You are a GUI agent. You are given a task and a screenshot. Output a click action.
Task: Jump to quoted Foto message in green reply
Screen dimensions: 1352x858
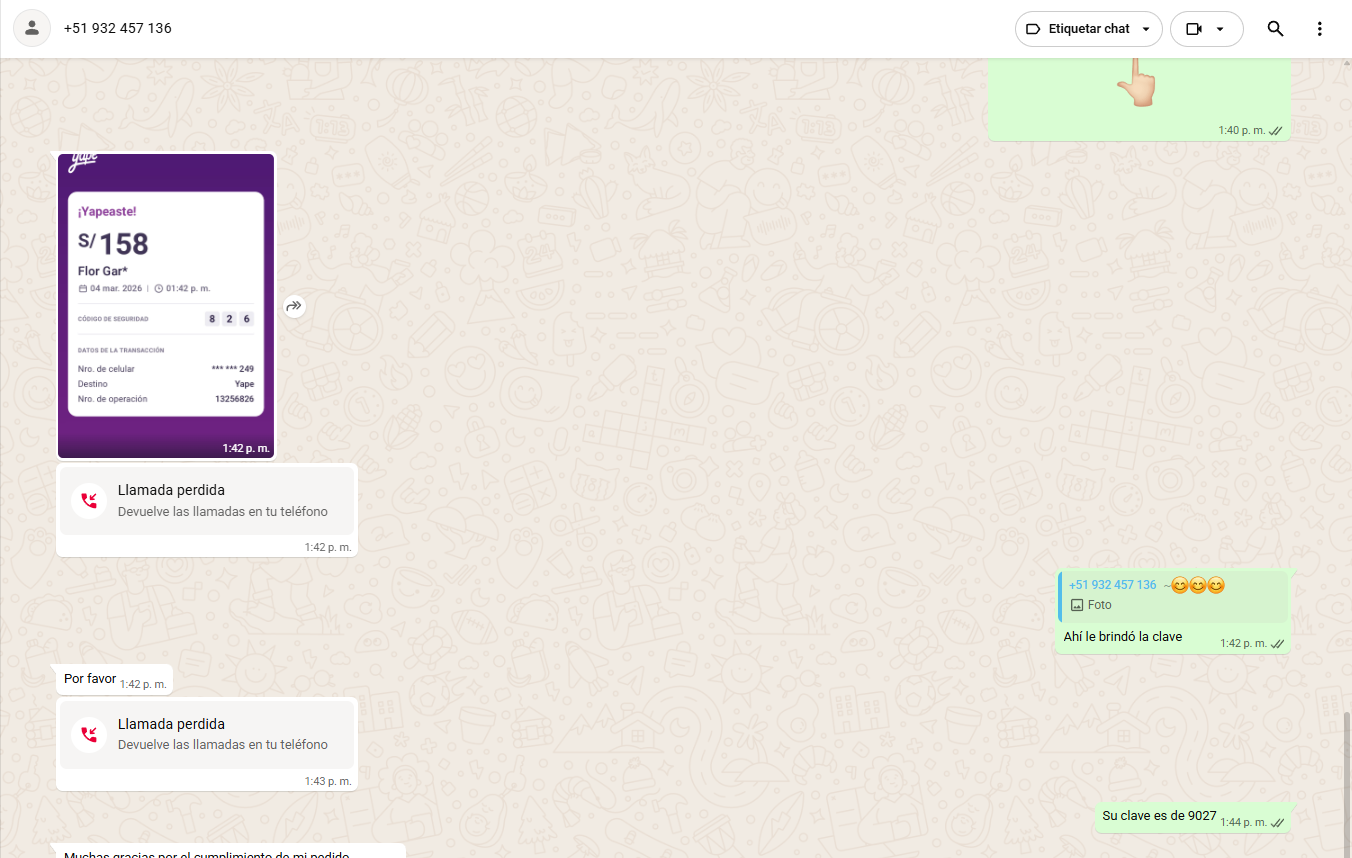1172,595
